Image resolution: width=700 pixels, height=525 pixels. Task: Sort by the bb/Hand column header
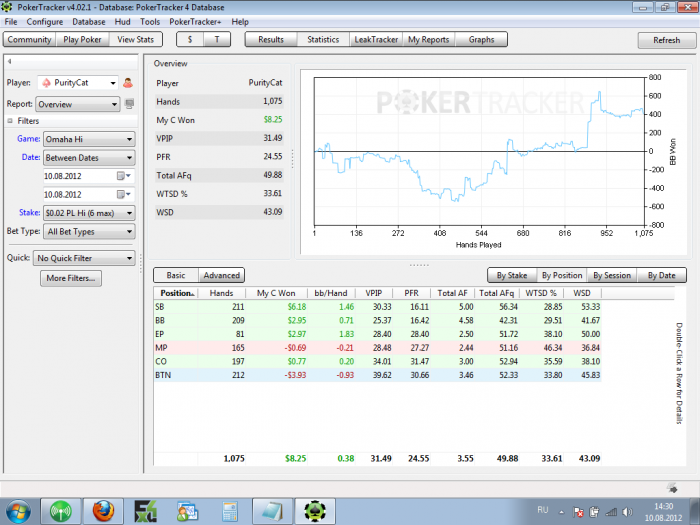[331, 293]
